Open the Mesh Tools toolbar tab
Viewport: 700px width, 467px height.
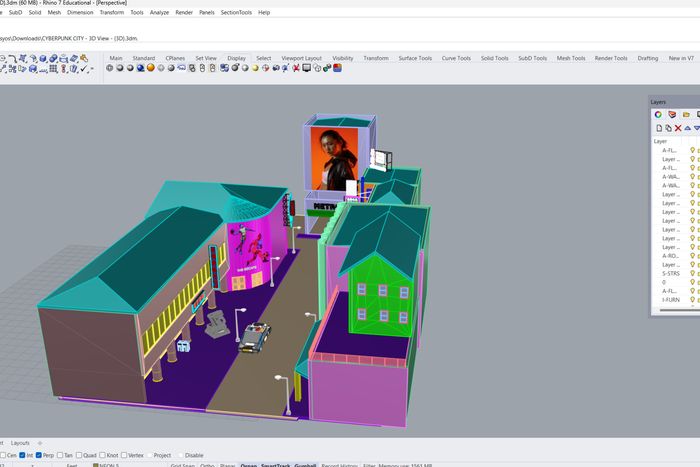(x=571, y=58)
